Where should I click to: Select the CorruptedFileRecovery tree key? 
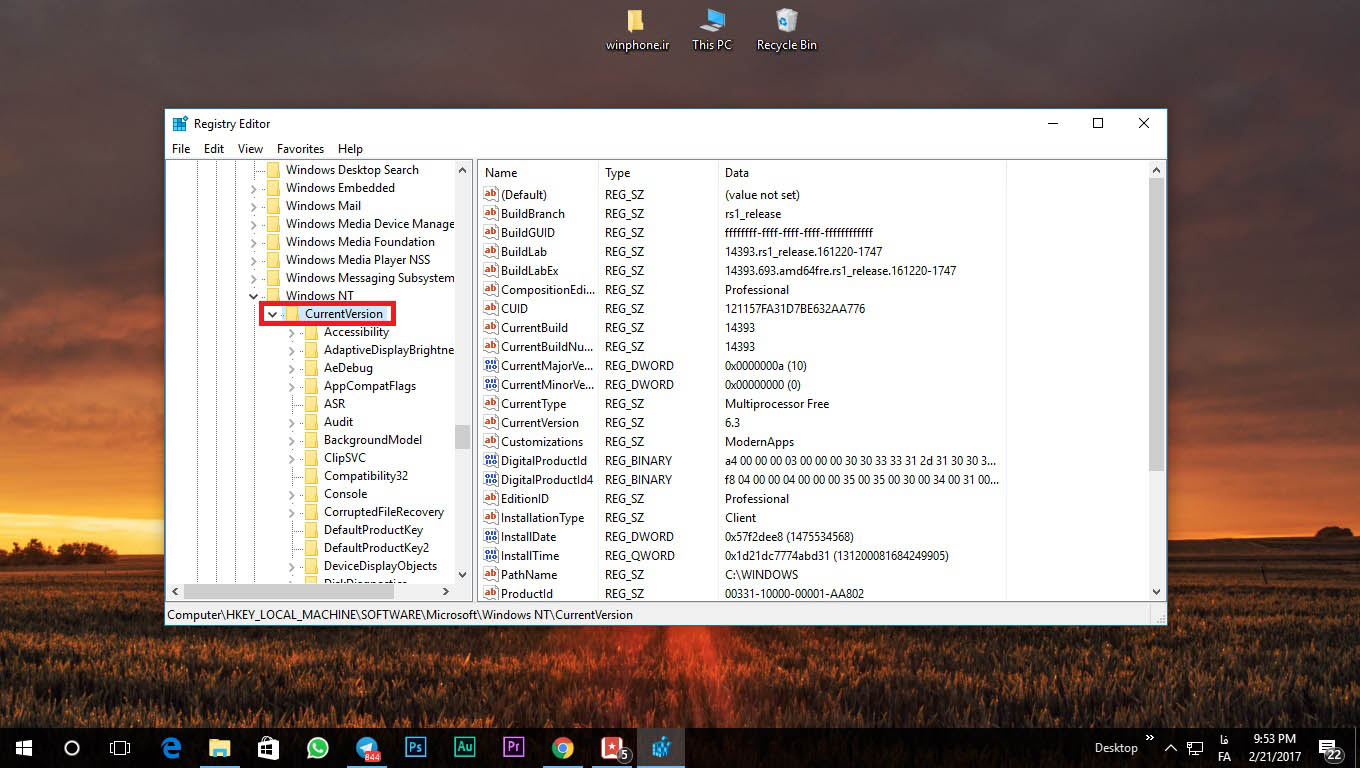(x=384, y=512)
